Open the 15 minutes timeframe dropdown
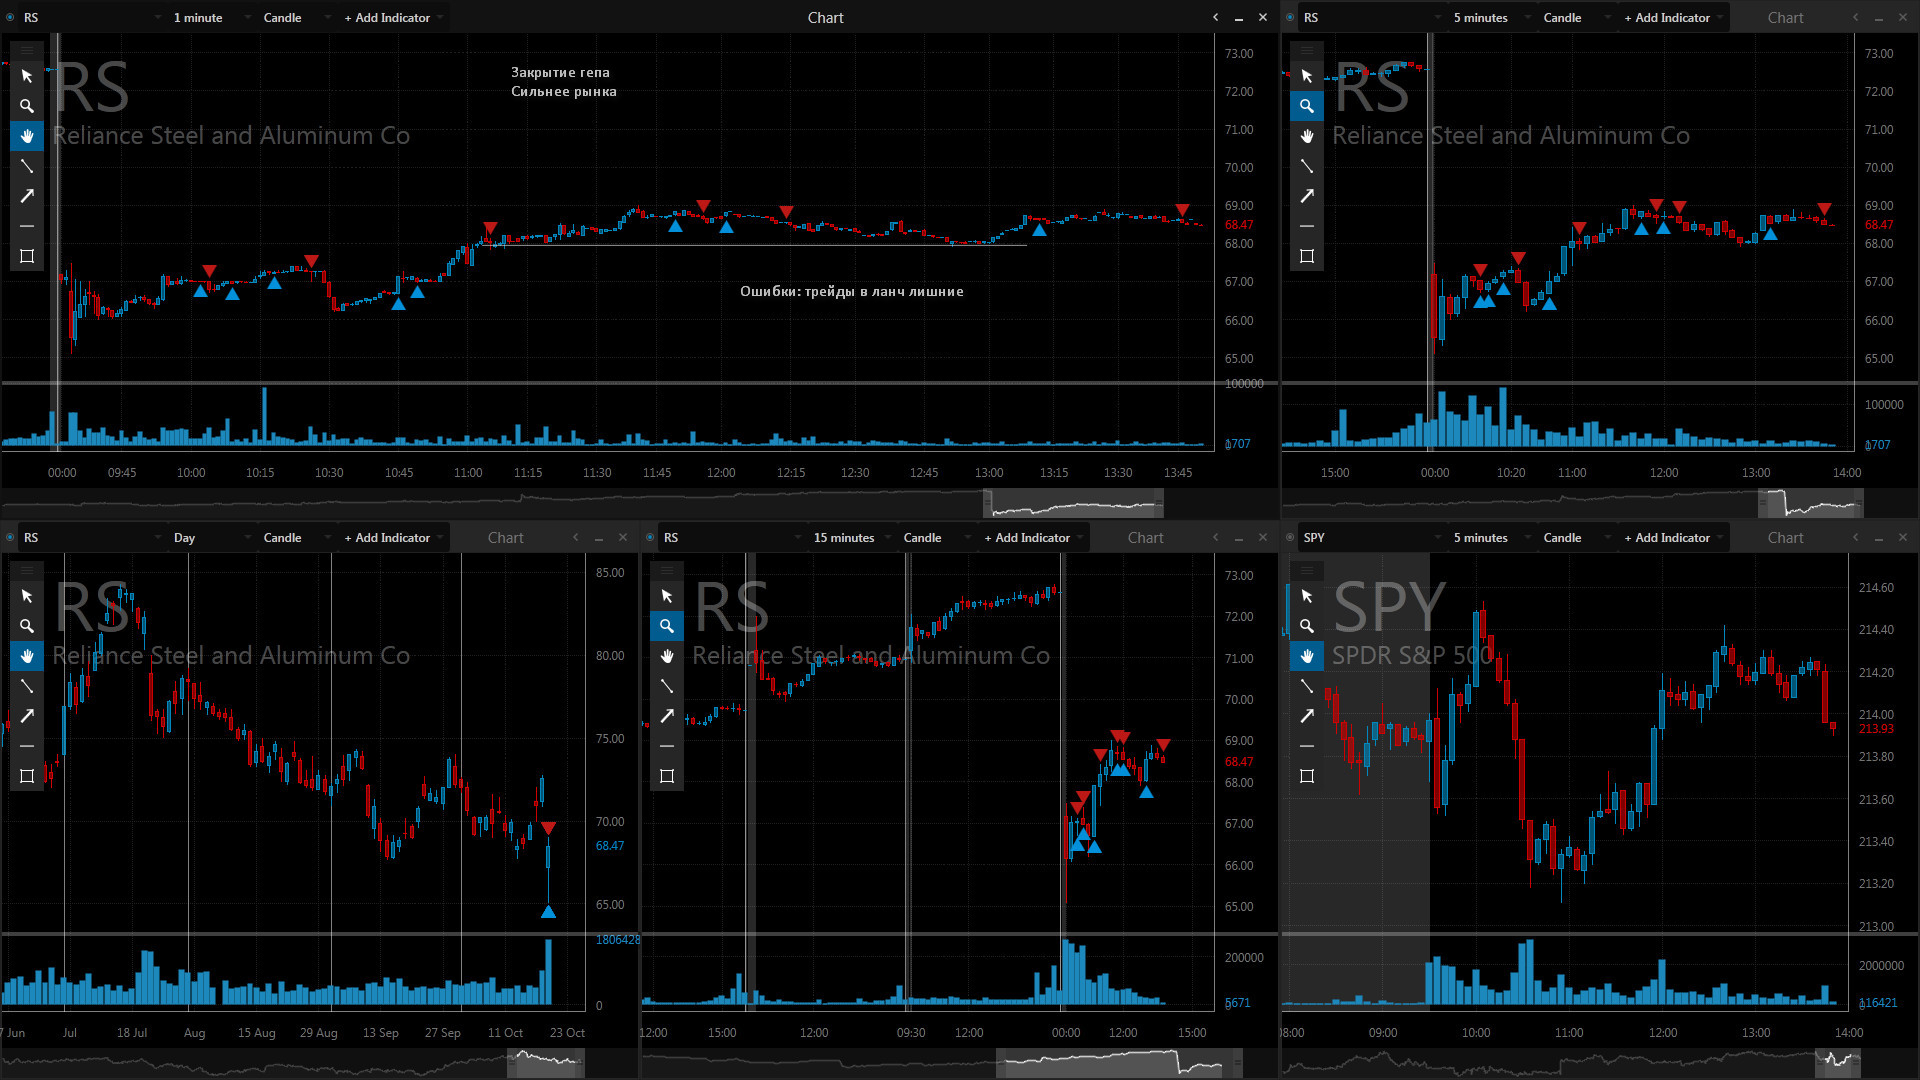Image resolution: width=1920 pixels, height=1080 pixels. point(851,537)
